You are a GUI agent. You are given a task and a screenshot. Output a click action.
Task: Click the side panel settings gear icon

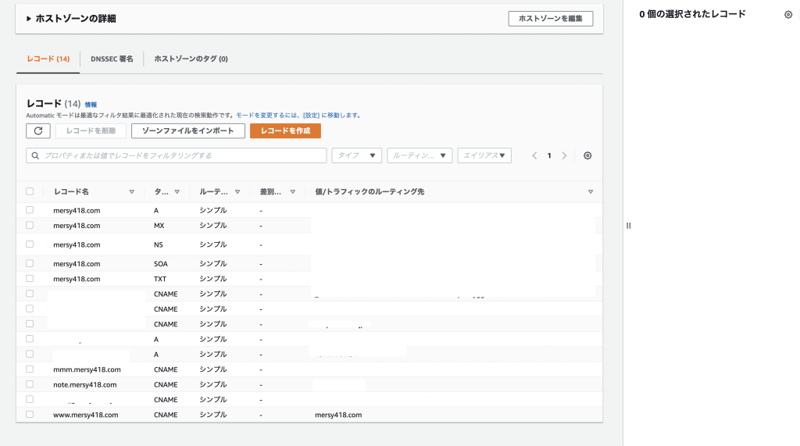click(x=788, y=15)
